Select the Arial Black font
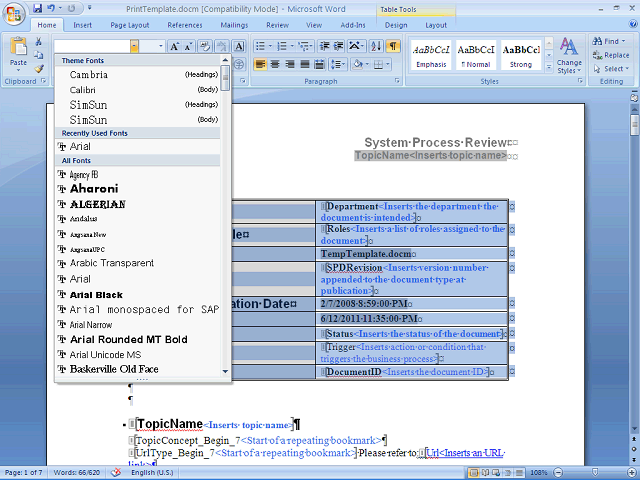This screenshot has height=480, width=640. pos(138,295)
